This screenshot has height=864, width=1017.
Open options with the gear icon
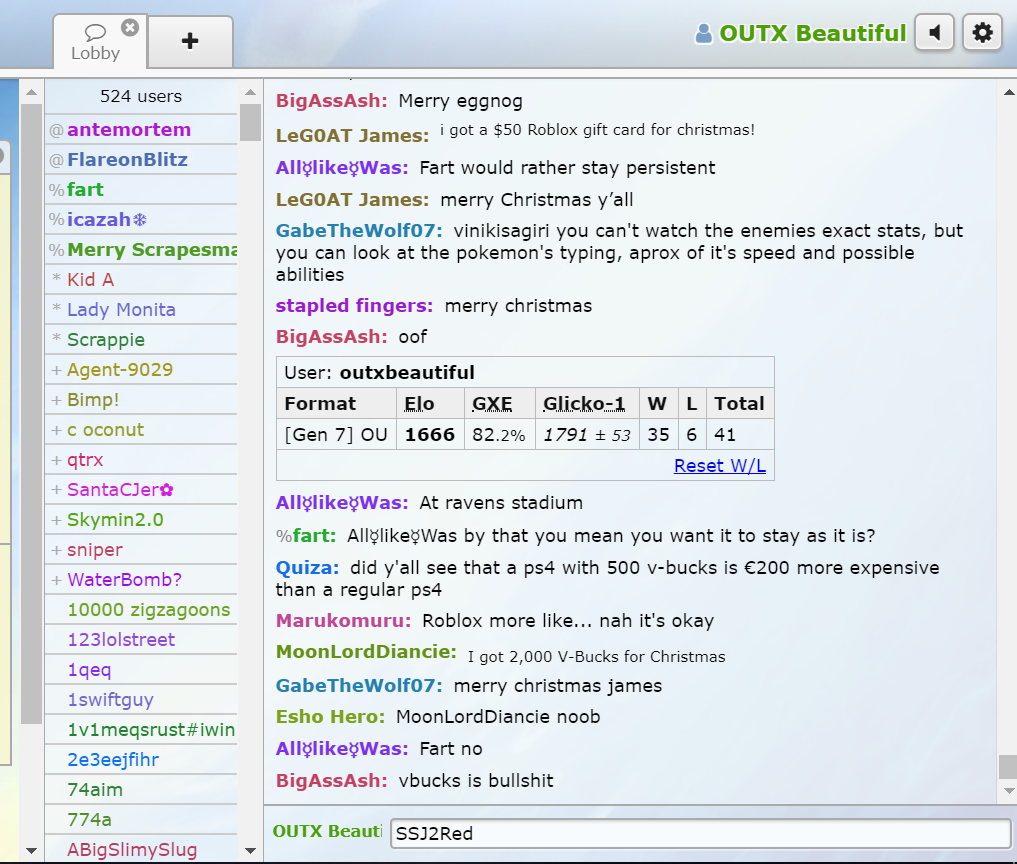982,32
